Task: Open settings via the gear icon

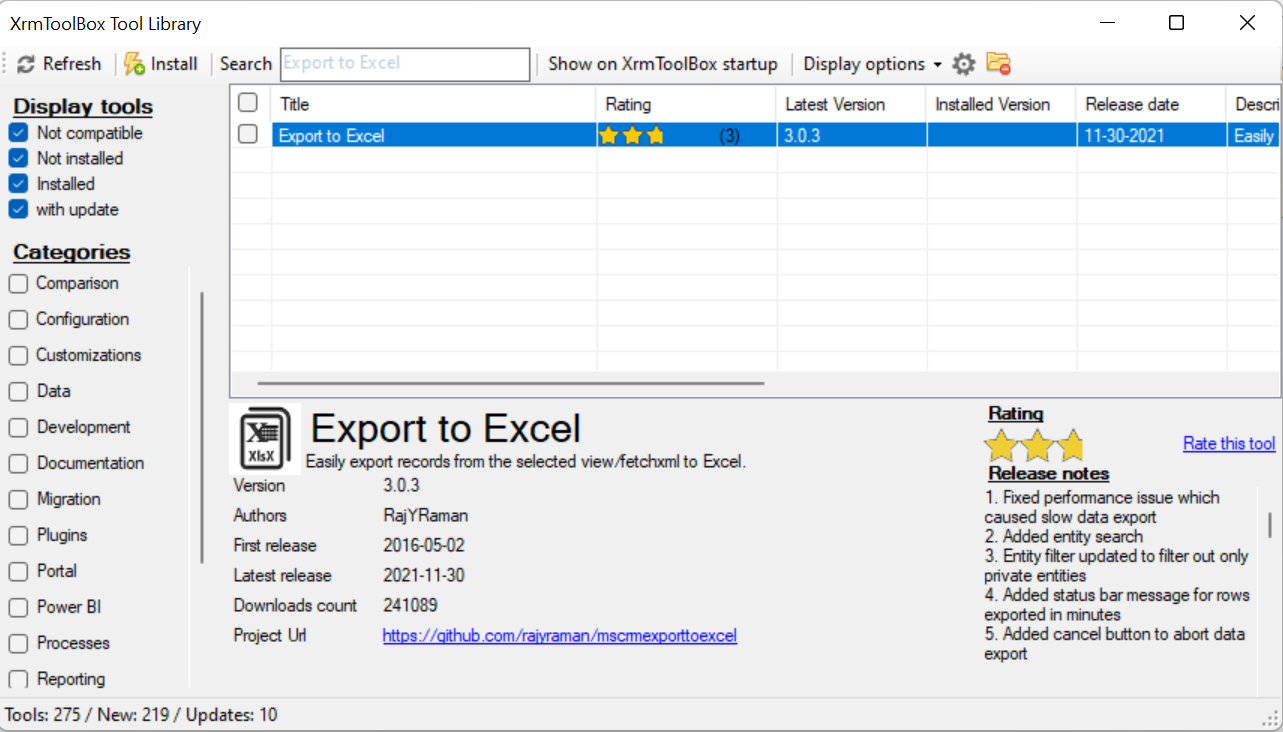Action: pos(963,63)
